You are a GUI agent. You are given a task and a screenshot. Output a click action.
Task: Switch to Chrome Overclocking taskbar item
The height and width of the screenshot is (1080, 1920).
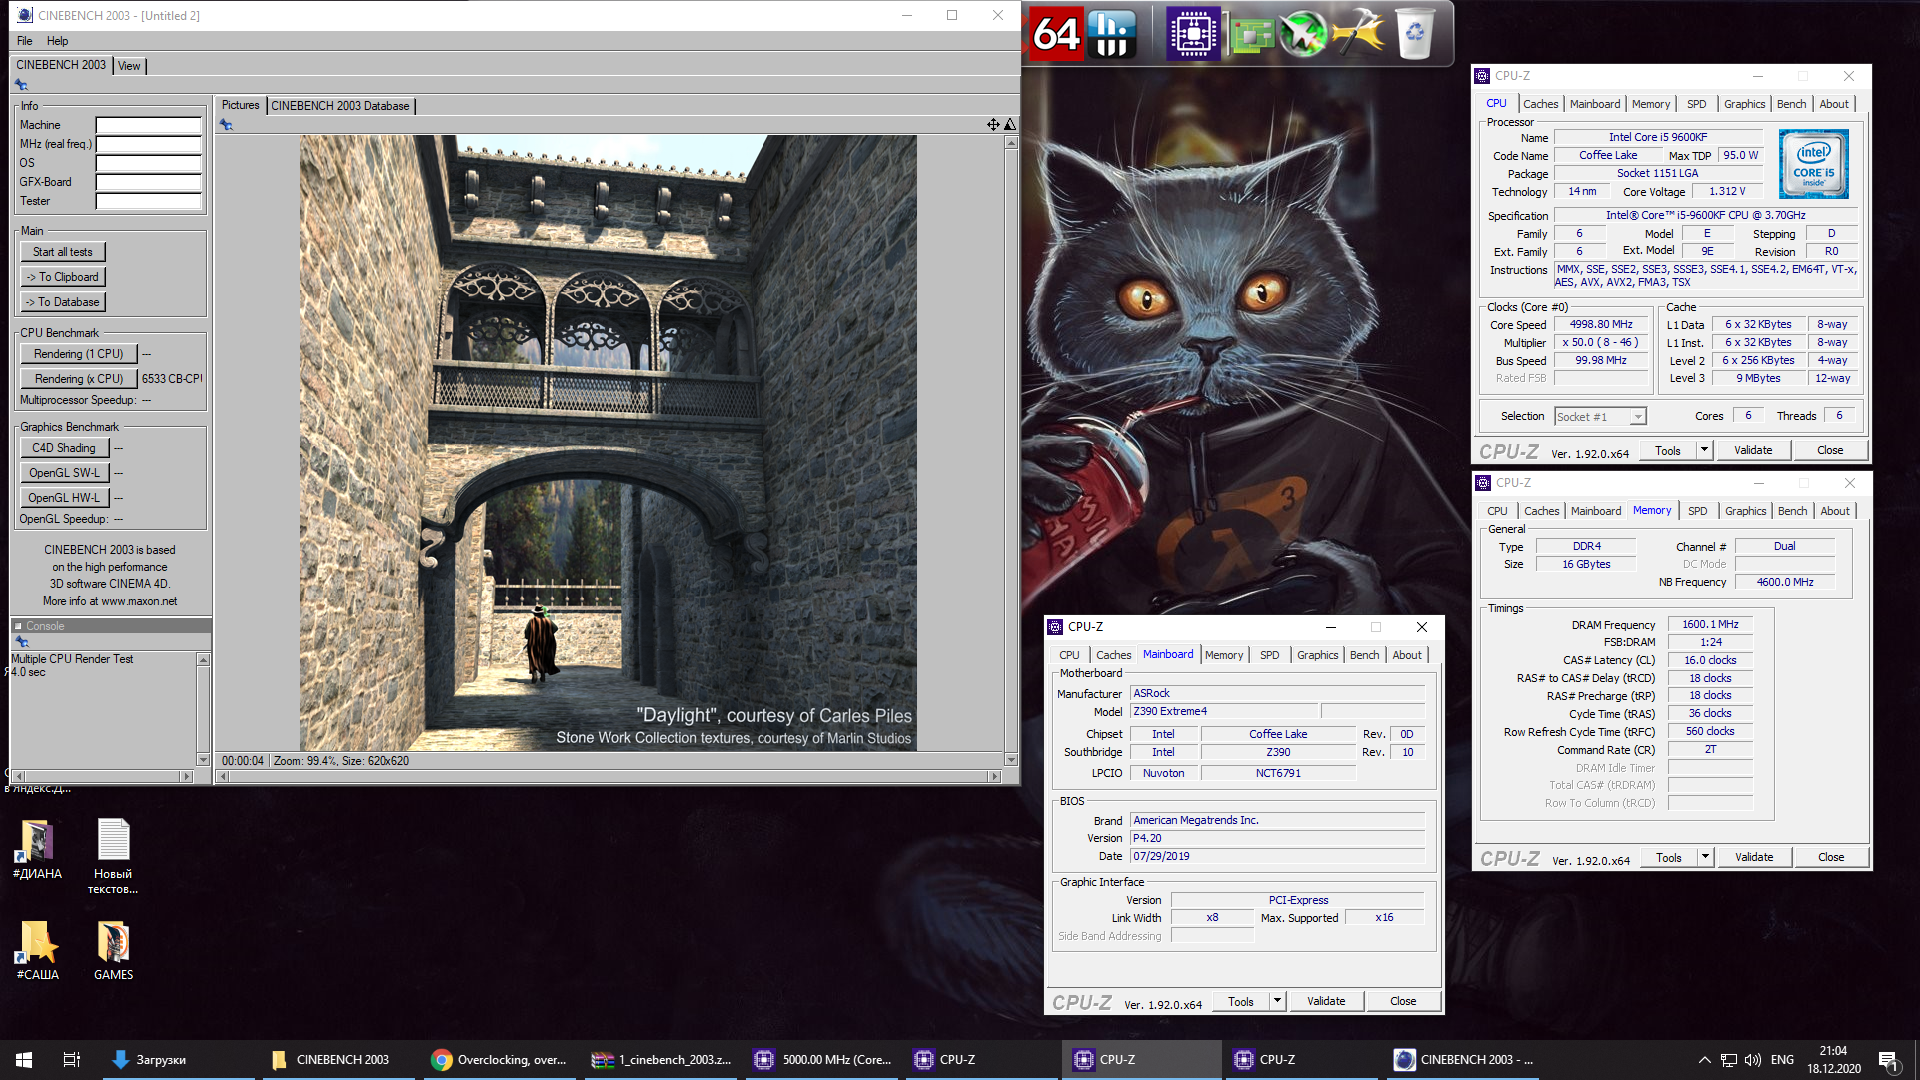pos(498,1060)
